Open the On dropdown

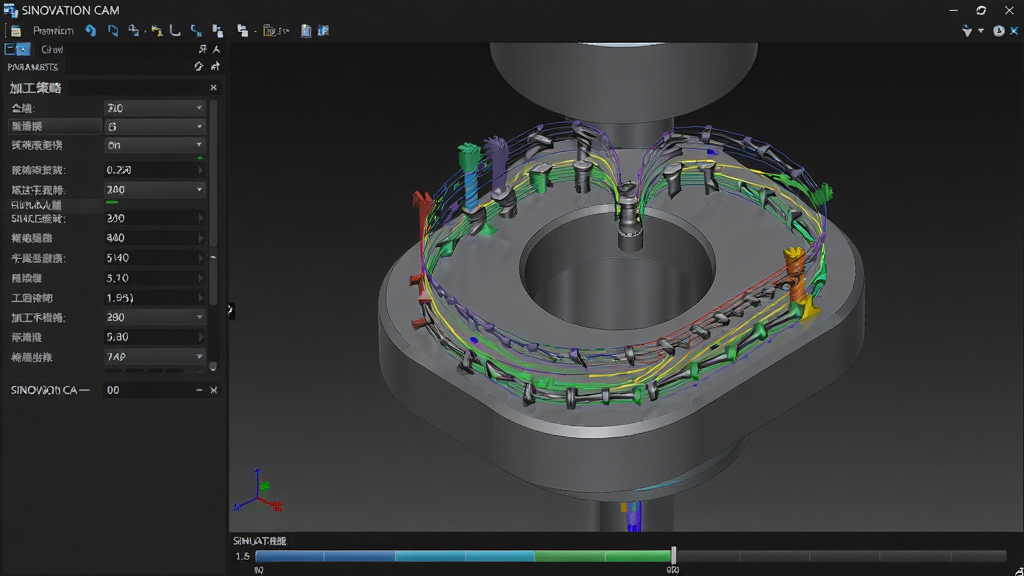tap(154, 145)
